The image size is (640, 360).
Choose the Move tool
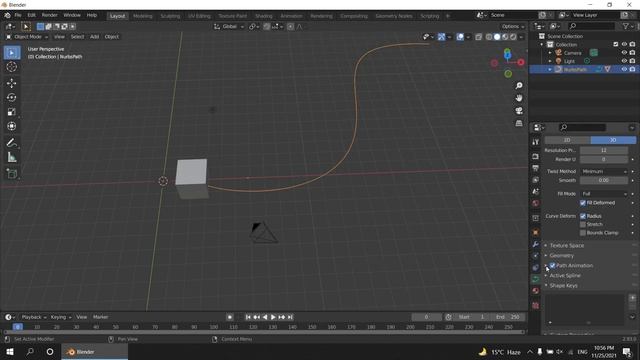12,83
